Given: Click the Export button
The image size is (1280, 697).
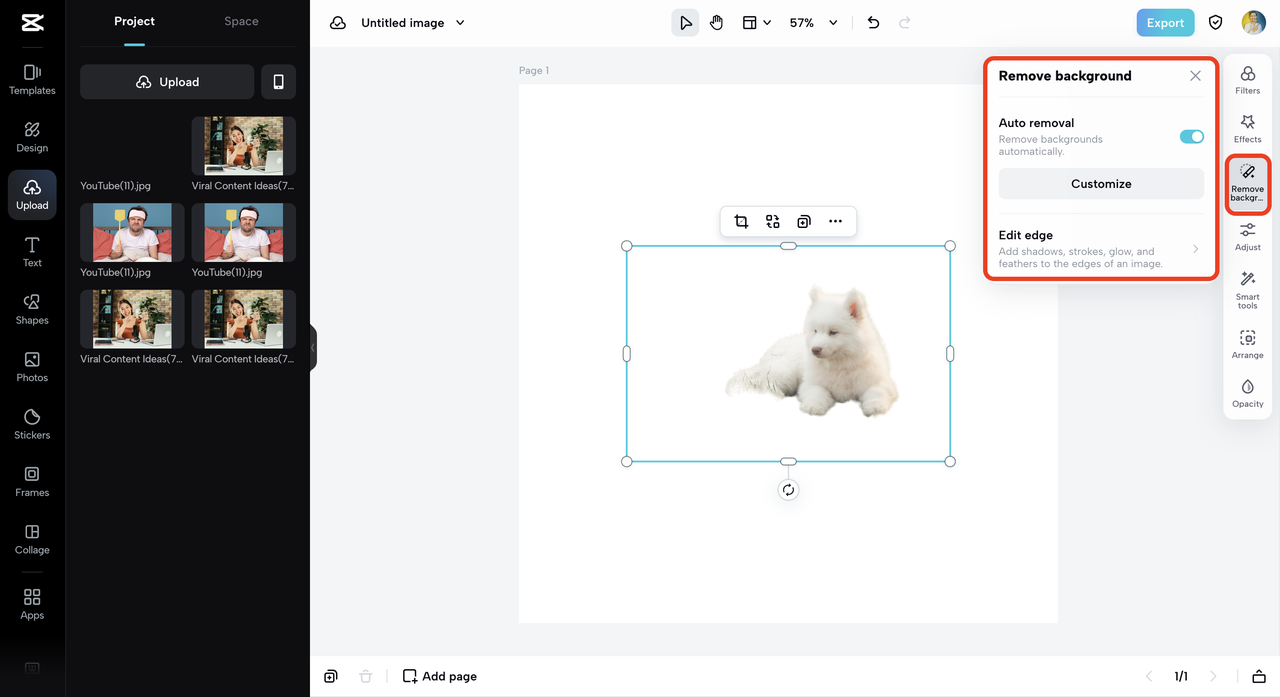Looking at the screenshot, I should point(1165,23).
